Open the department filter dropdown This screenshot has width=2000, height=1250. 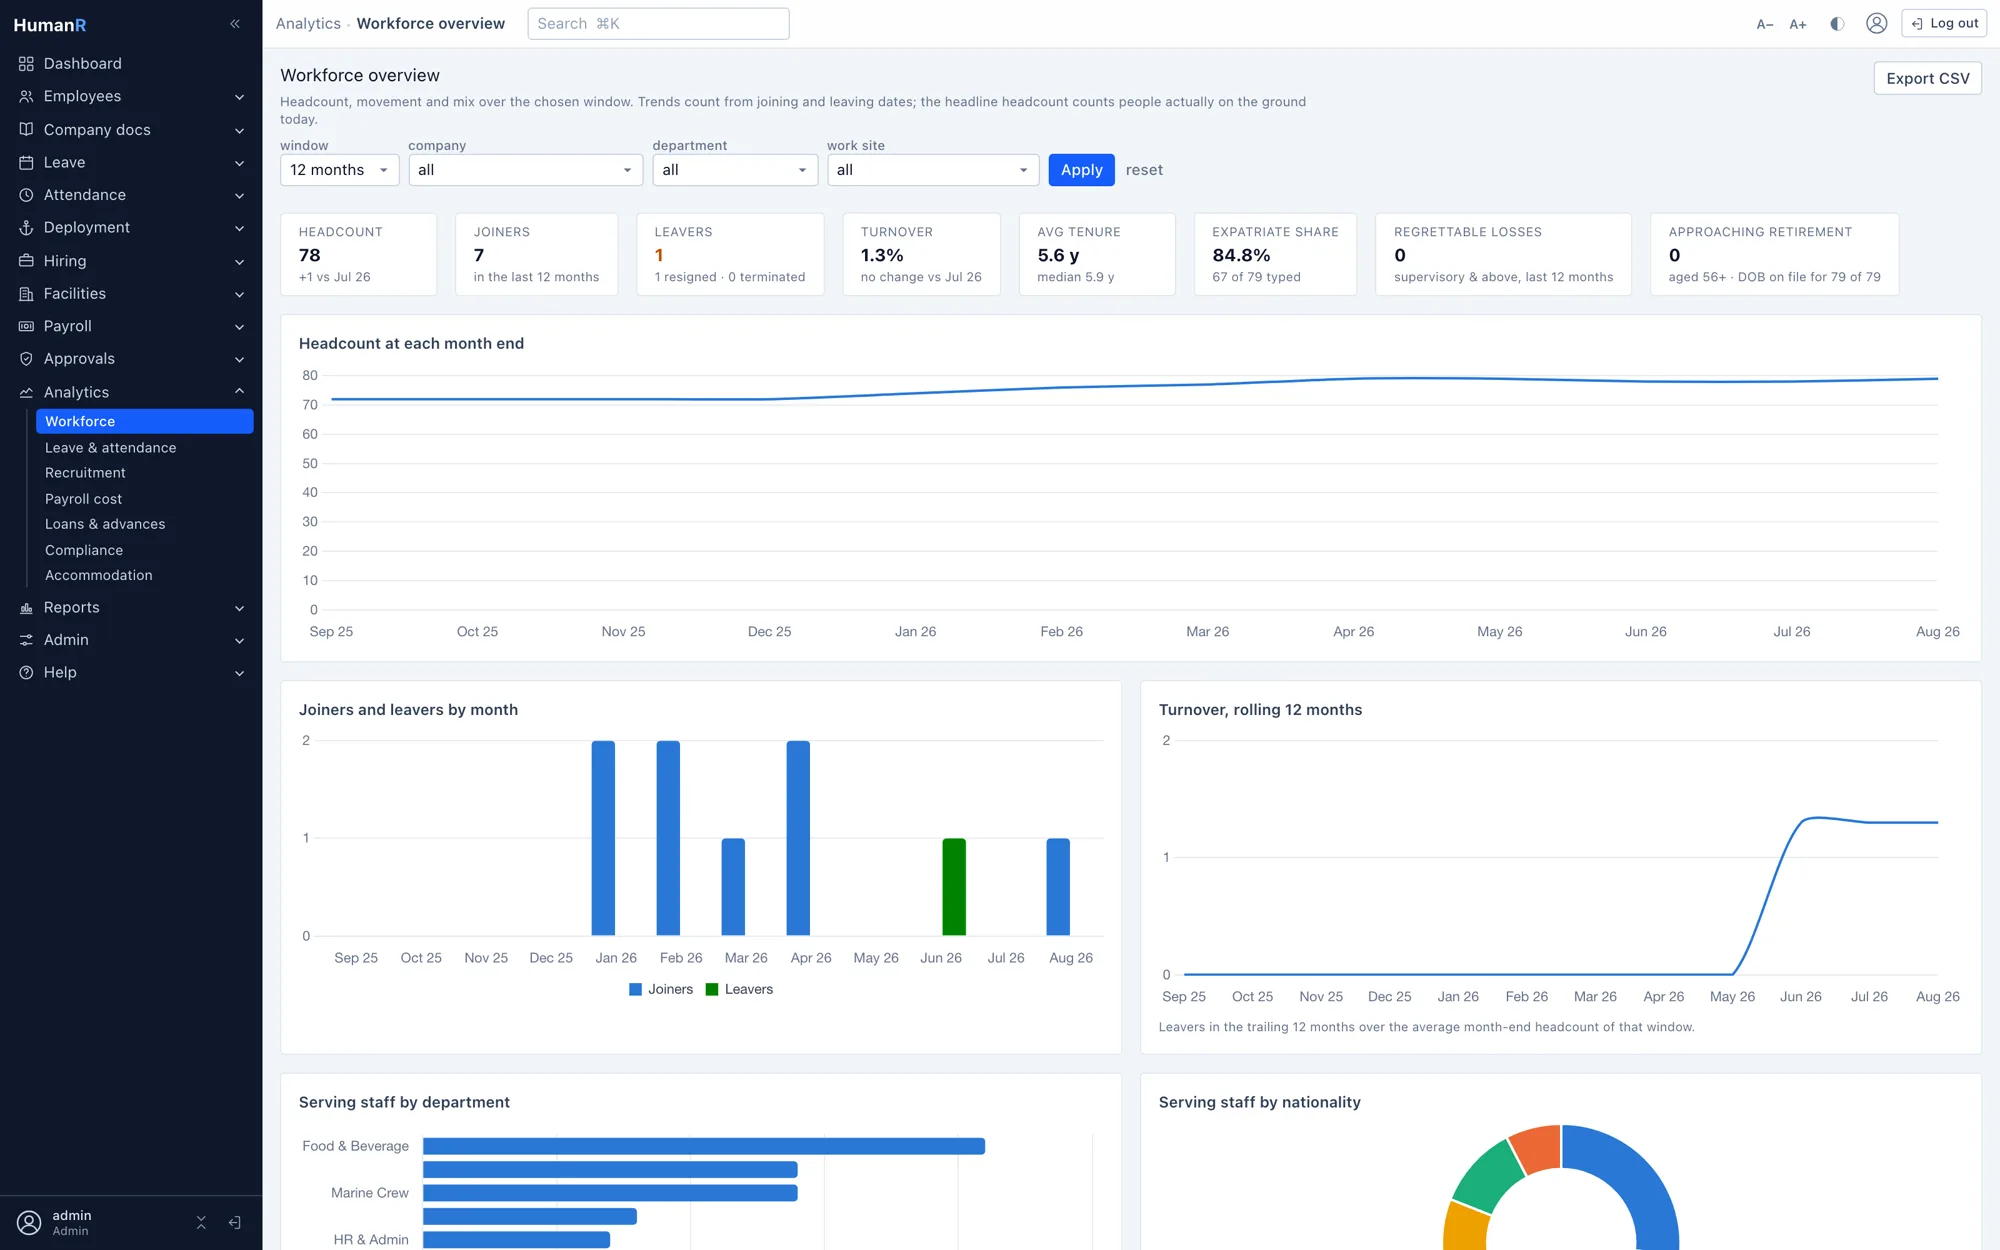[x=735, y=170]
